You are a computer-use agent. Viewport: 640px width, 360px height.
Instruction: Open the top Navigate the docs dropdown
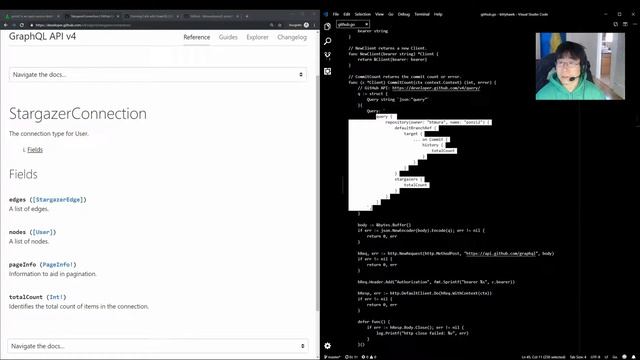coord(158,75)
